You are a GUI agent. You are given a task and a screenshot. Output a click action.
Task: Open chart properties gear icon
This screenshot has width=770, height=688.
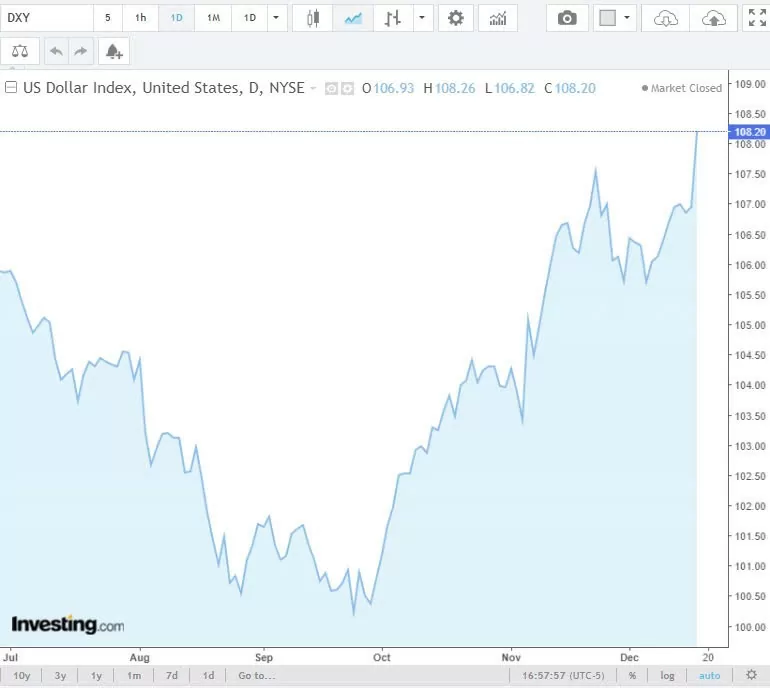(456, 18)
